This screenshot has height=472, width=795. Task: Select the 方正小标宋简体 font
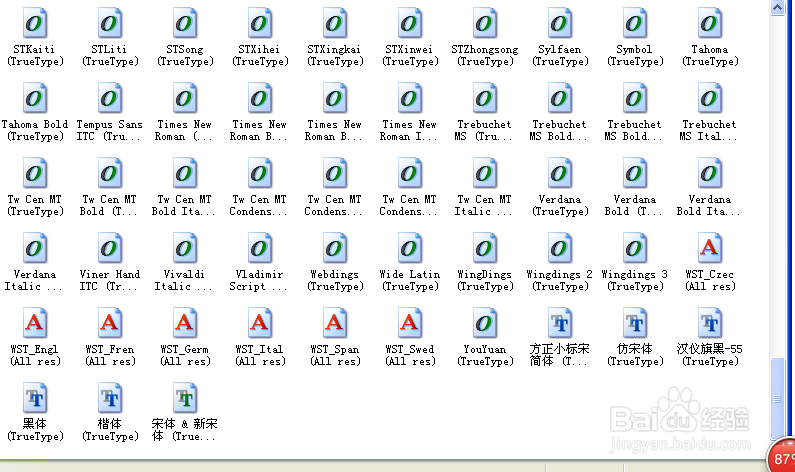560,323
